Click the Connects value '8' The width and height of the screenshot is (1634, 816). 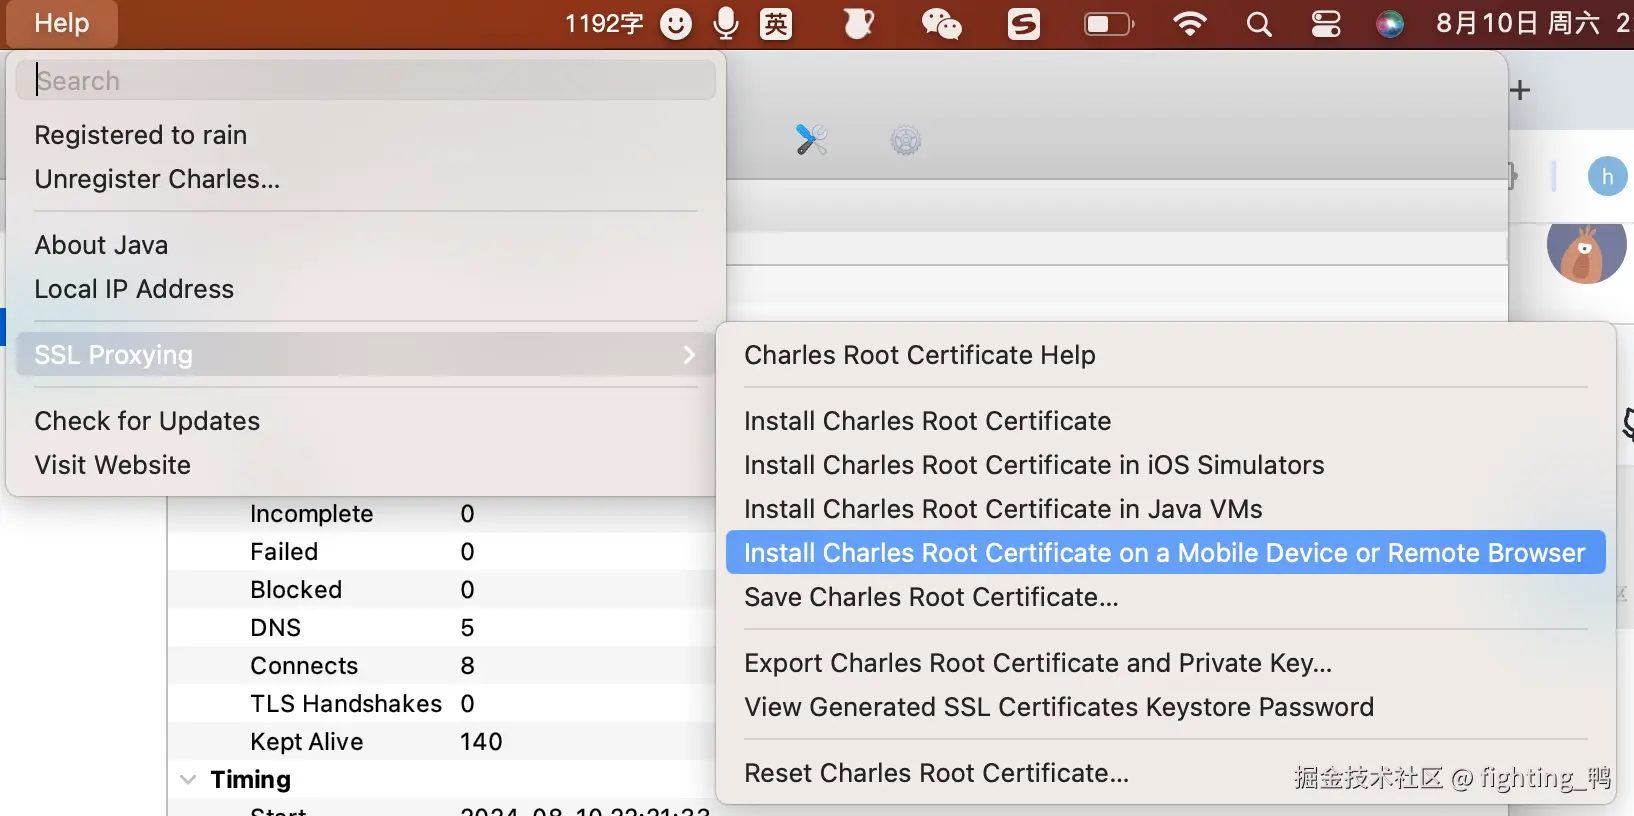tap(467, 666)
